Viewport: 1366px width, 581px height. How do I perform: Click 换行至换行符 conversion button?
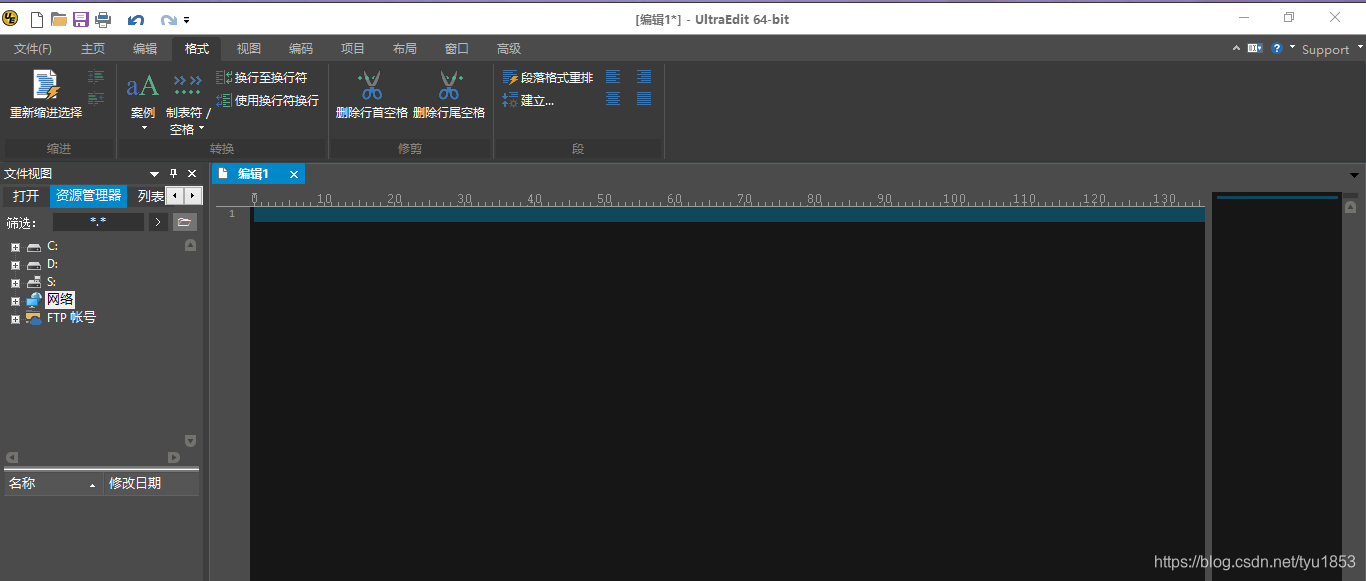click(x=262, y=77)
